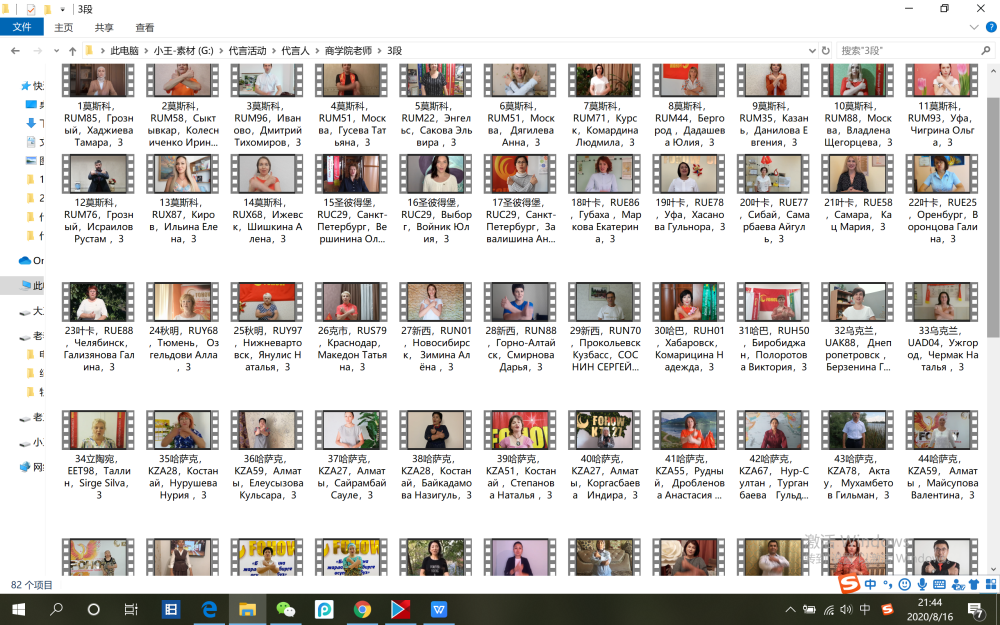Image resolution: width=1000 pixels, height=625 pixels.
Task: Click the file name 40哈萨克 KZA27 Коргасбаев
Action: tap(605, 477)
